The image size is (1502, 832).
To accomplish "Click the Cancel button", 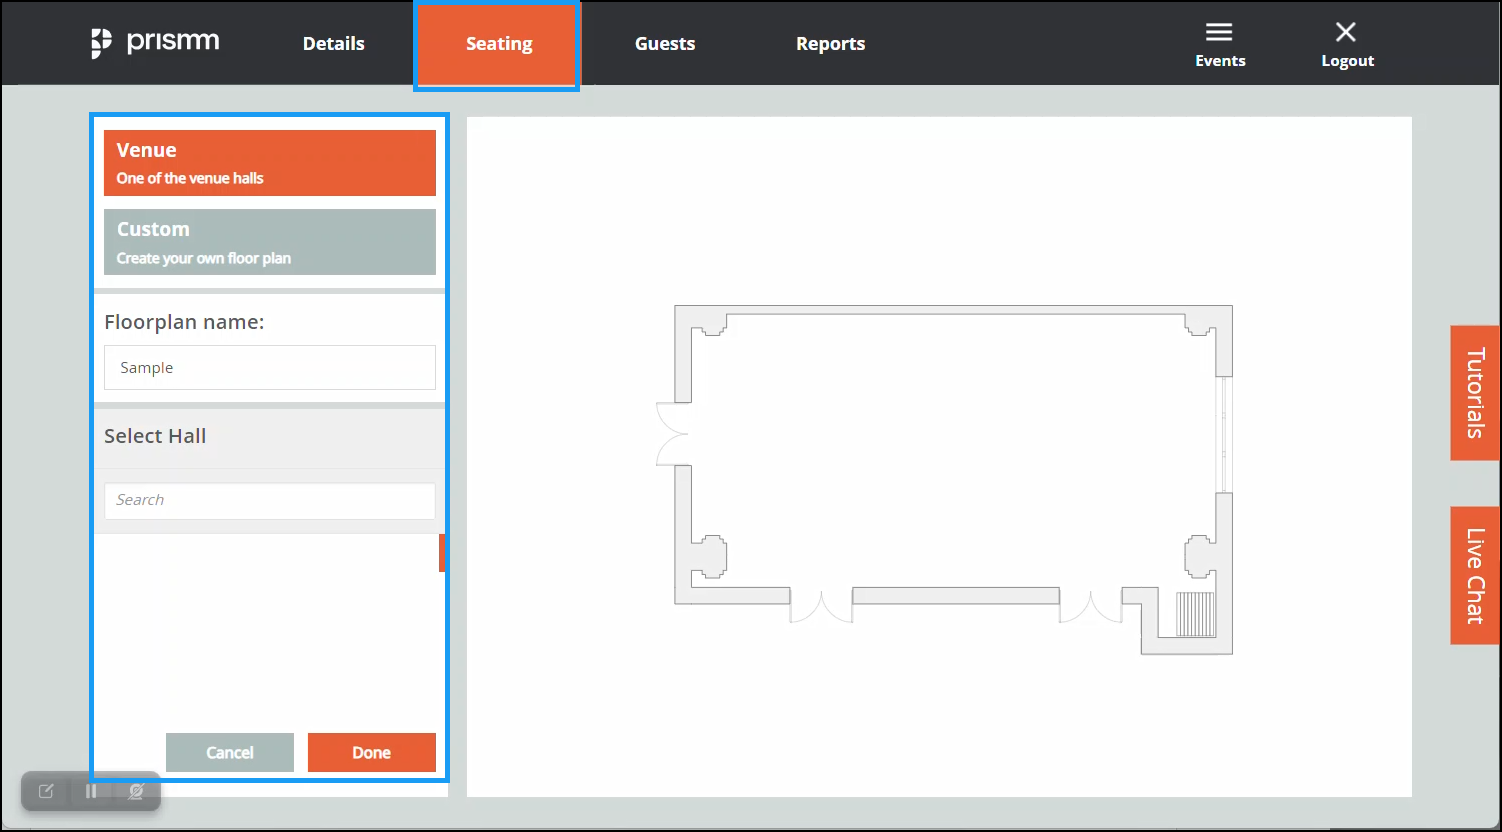I will (230, 752).
